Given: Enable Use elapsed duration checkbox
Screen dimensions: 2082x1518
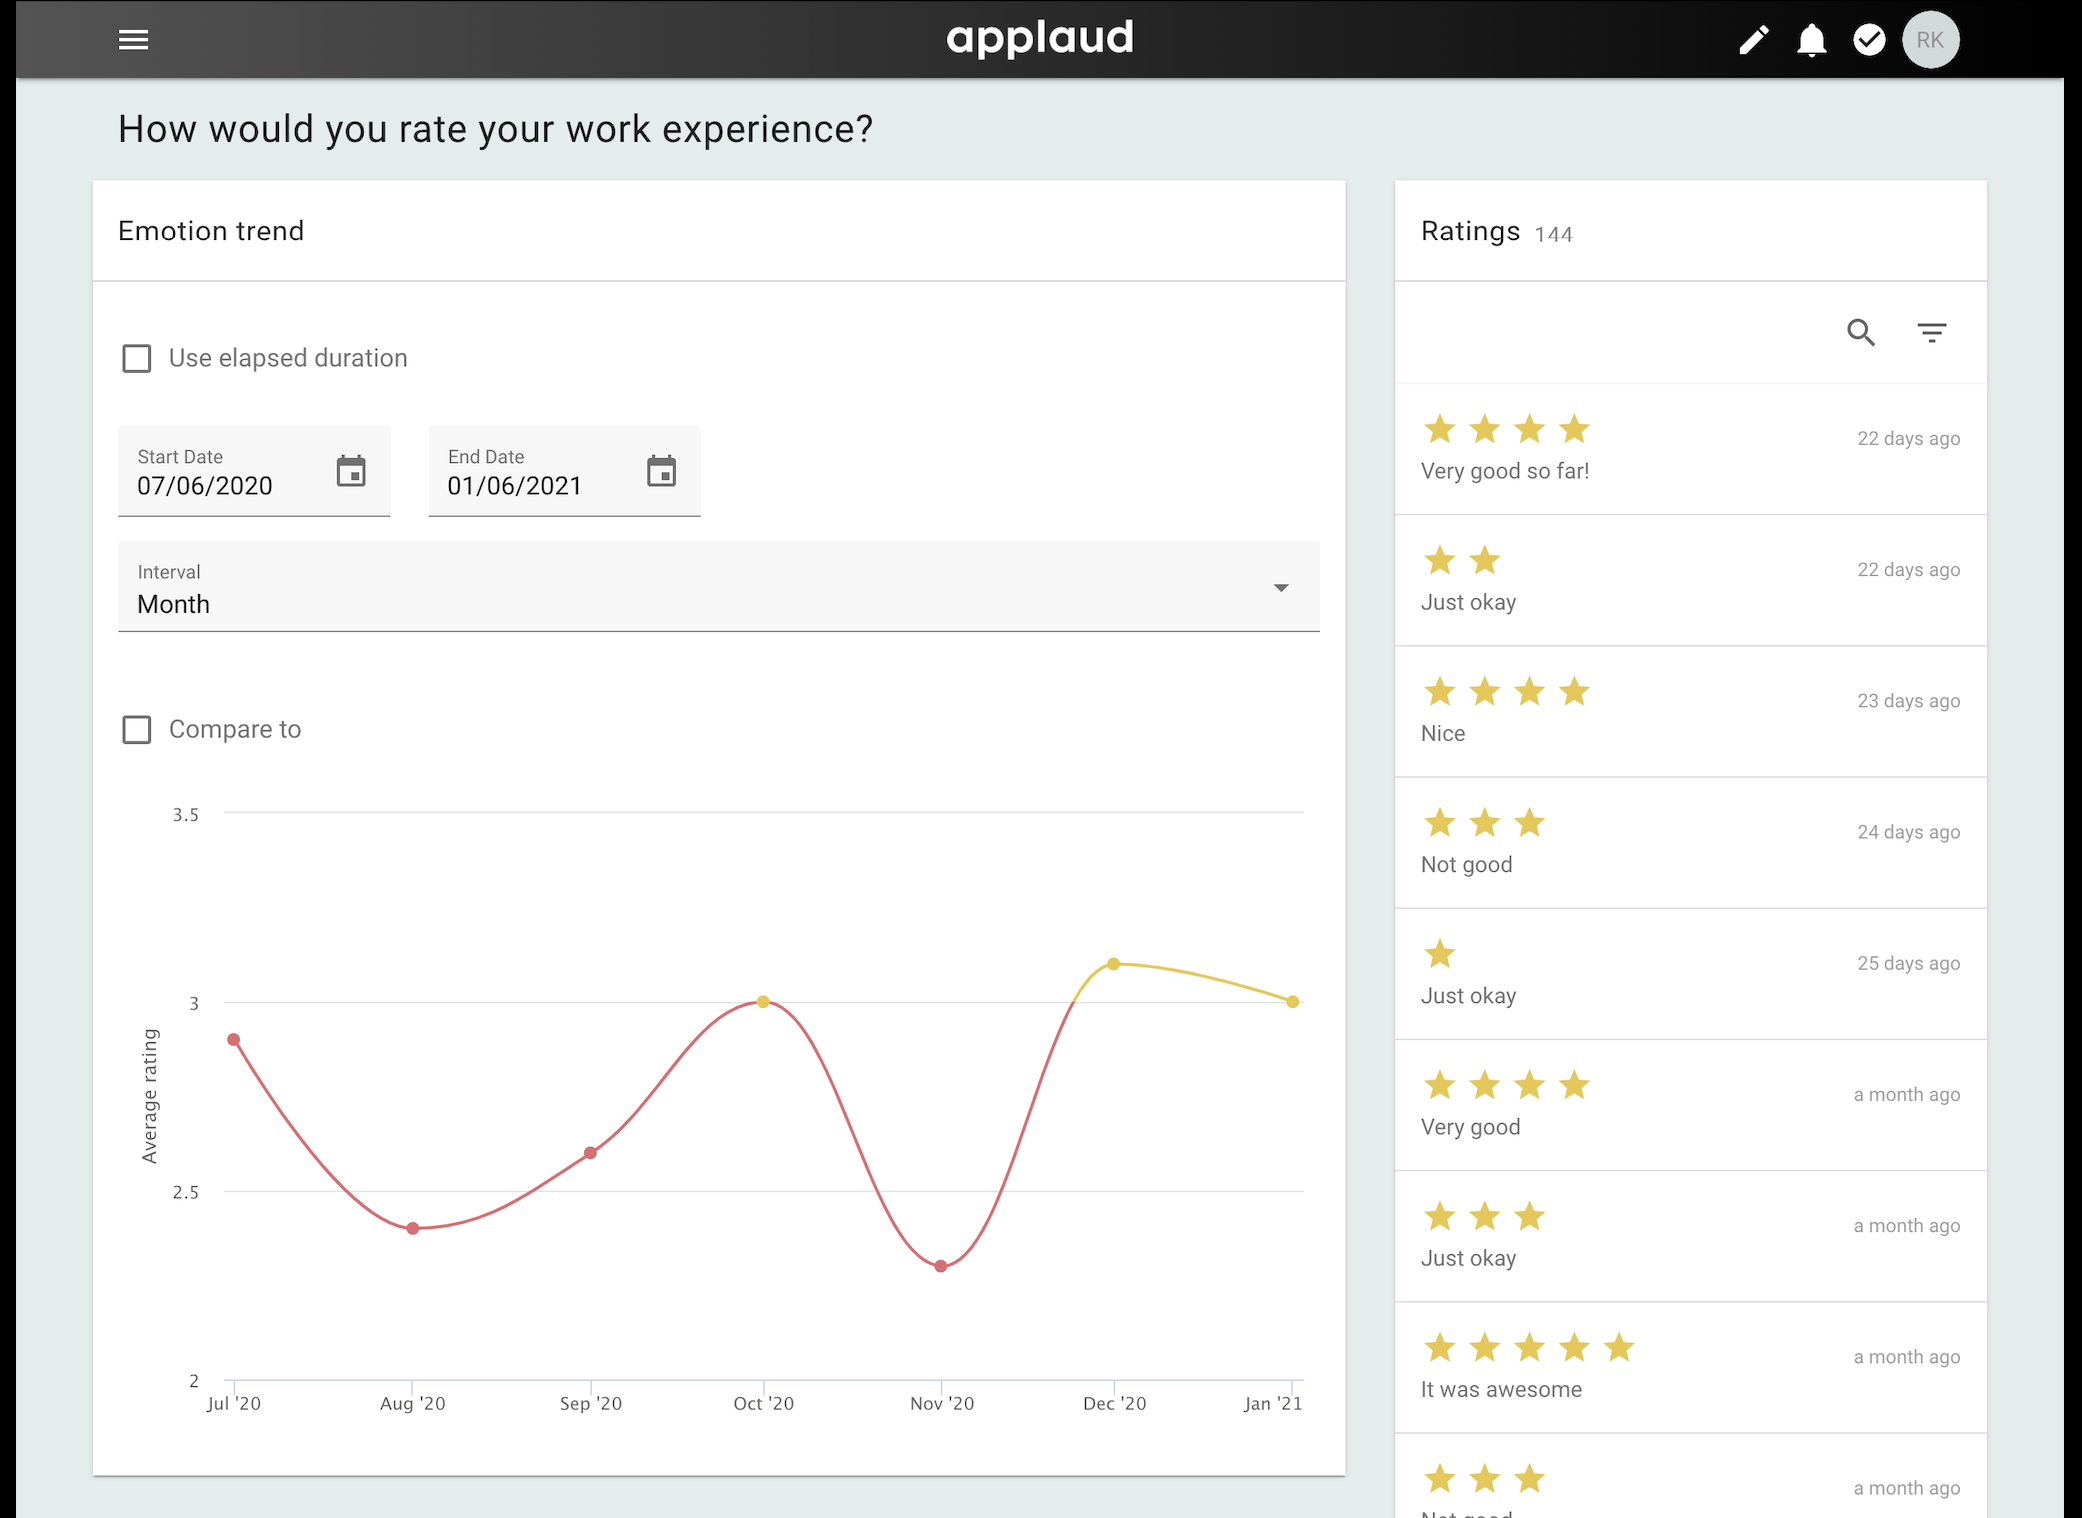Looking at the screenshot, I should [x=137, y=358].
